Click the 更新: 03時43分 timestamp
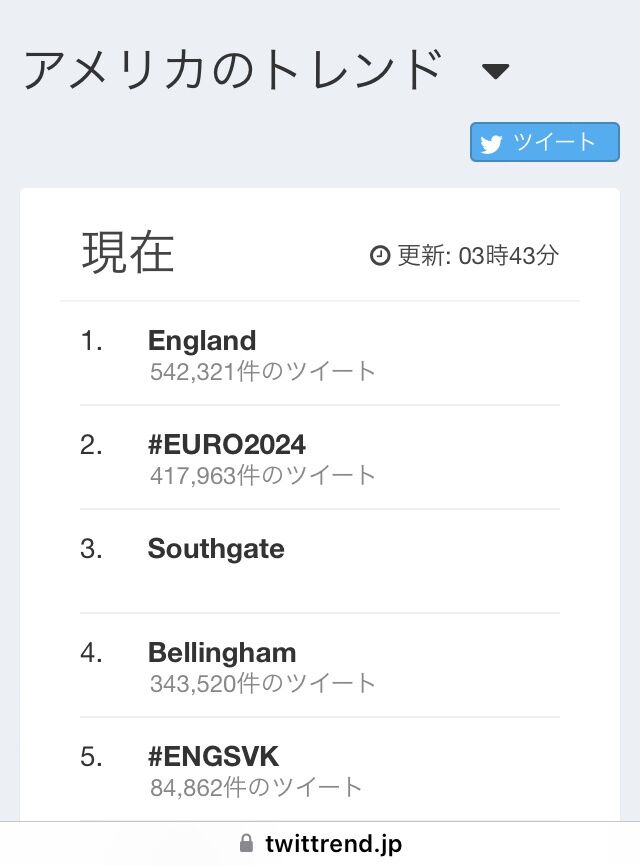The image size is (640, 866). 478,256
